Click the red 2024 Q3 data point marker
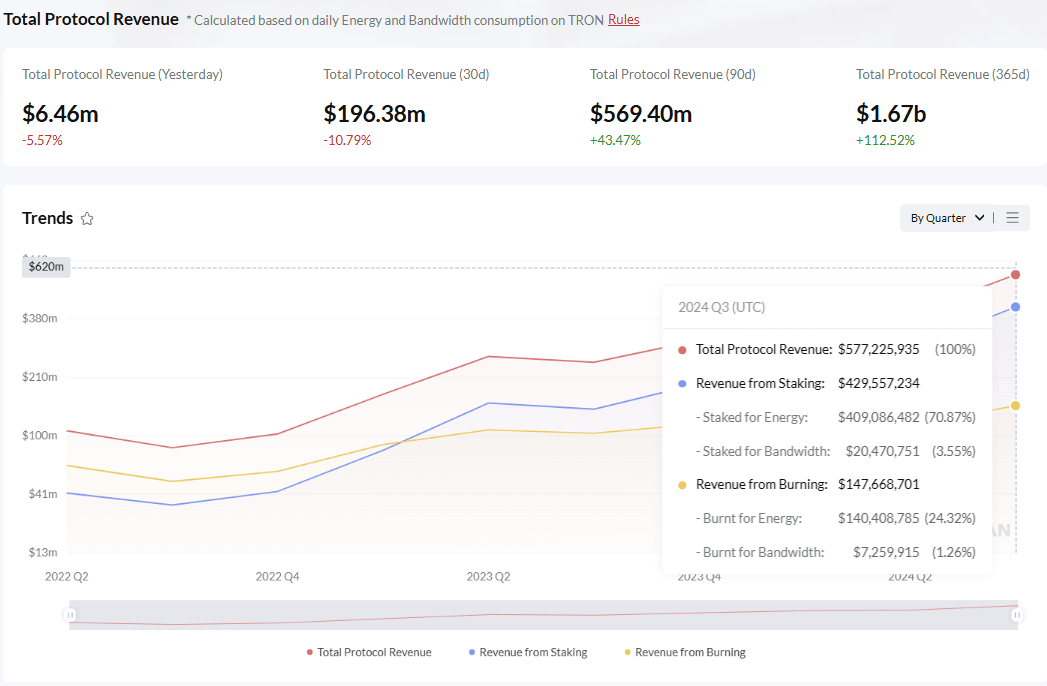1047x686 pixels. click(x=1015, y=273)
